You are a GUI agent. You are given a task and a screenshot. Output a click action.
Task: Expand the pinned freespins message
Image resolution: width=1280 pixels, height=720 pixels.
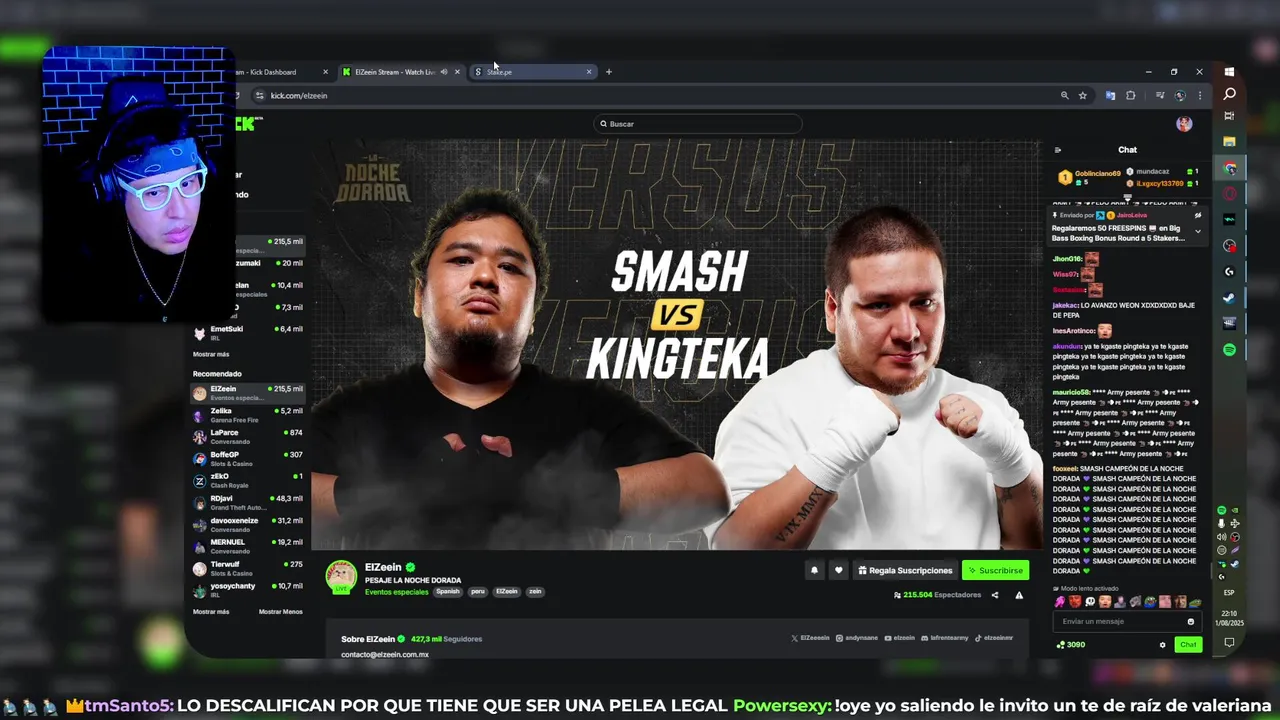pos(1197,231)
